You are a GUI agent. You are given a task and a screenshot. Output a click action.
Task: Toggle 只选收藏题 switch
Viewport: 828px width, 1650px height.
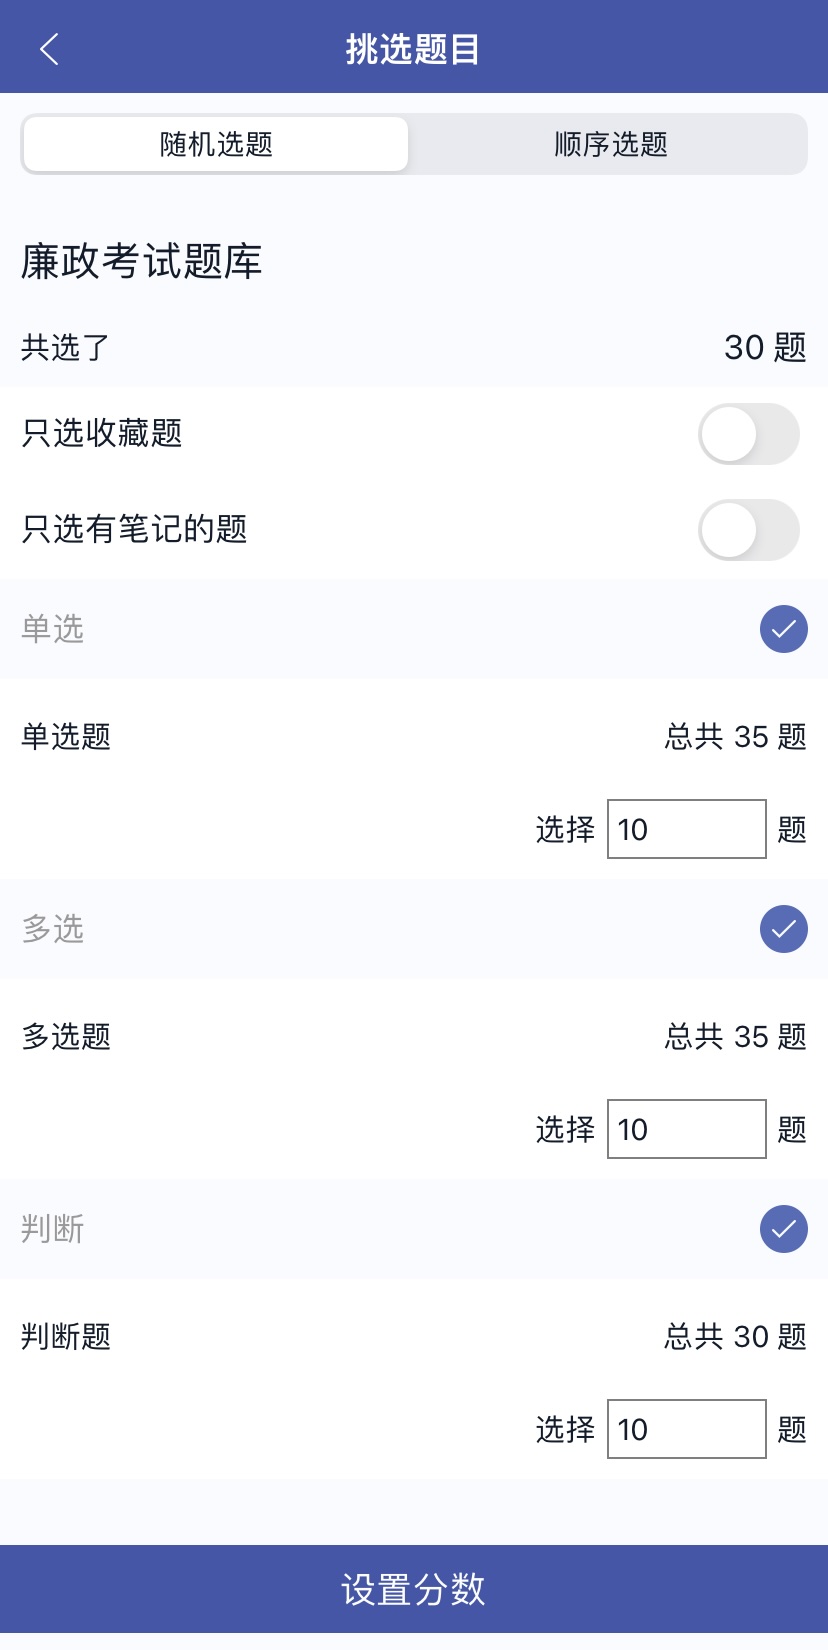point(748,434)
